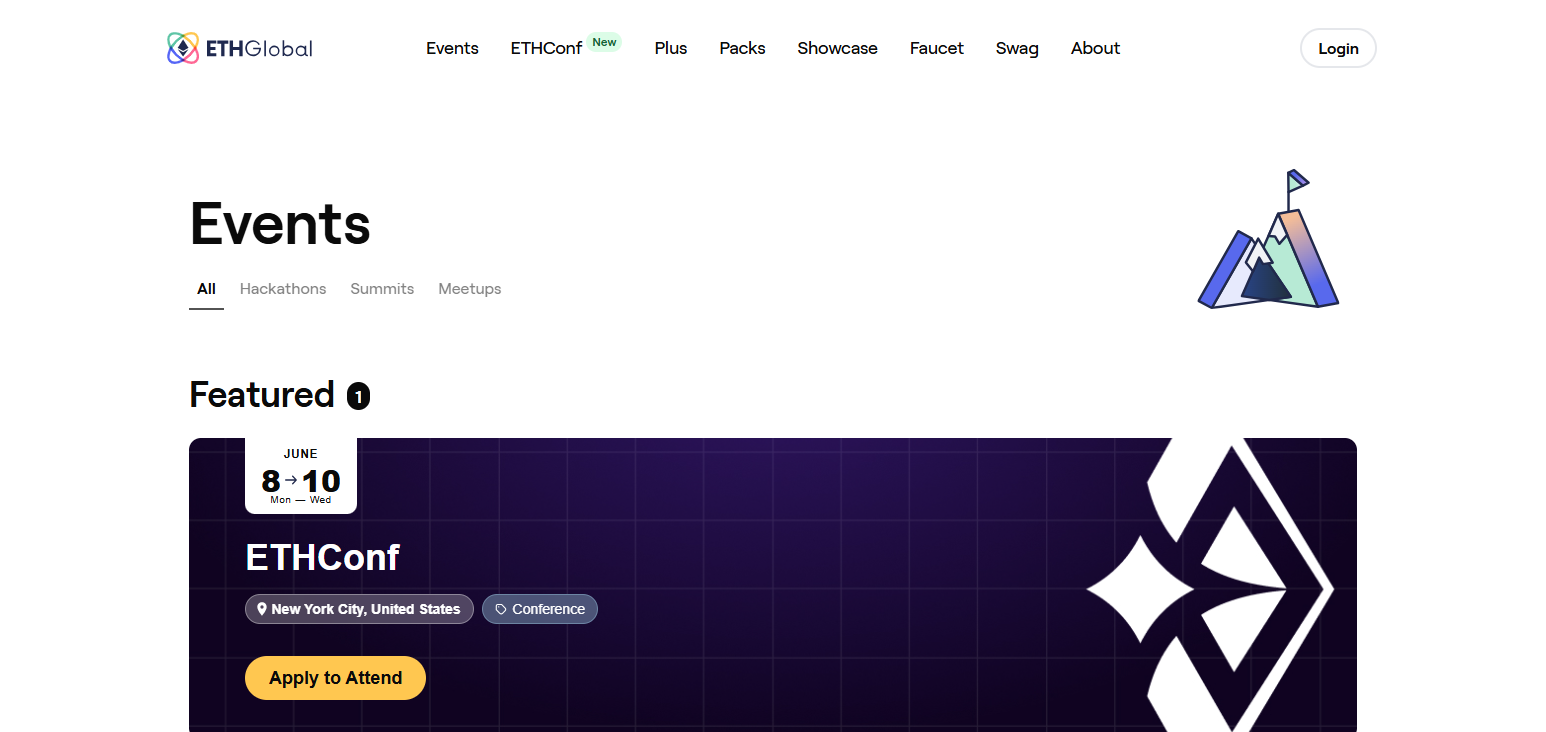
Task: Click the tag icon in the Conference badge
Action: 498,609
